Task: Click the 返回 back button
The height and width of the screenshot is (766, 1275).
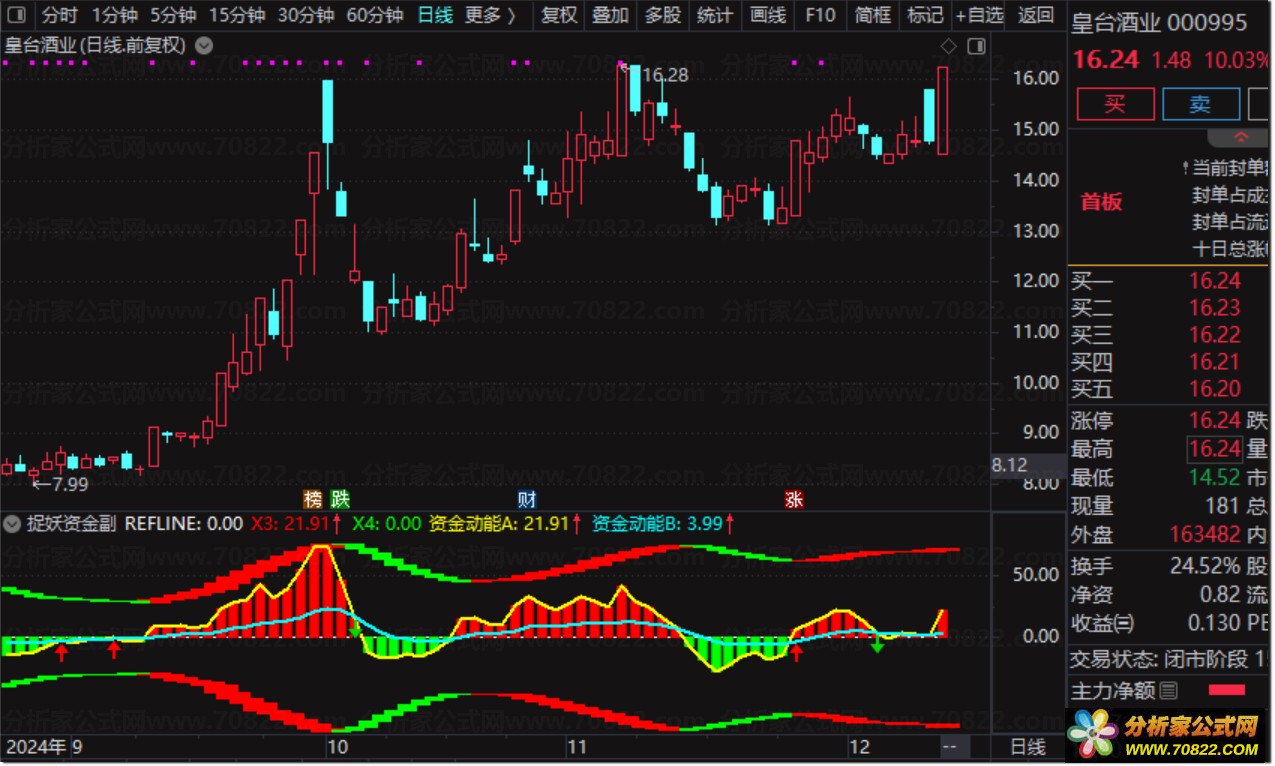Action: (x=1035, y=15)
